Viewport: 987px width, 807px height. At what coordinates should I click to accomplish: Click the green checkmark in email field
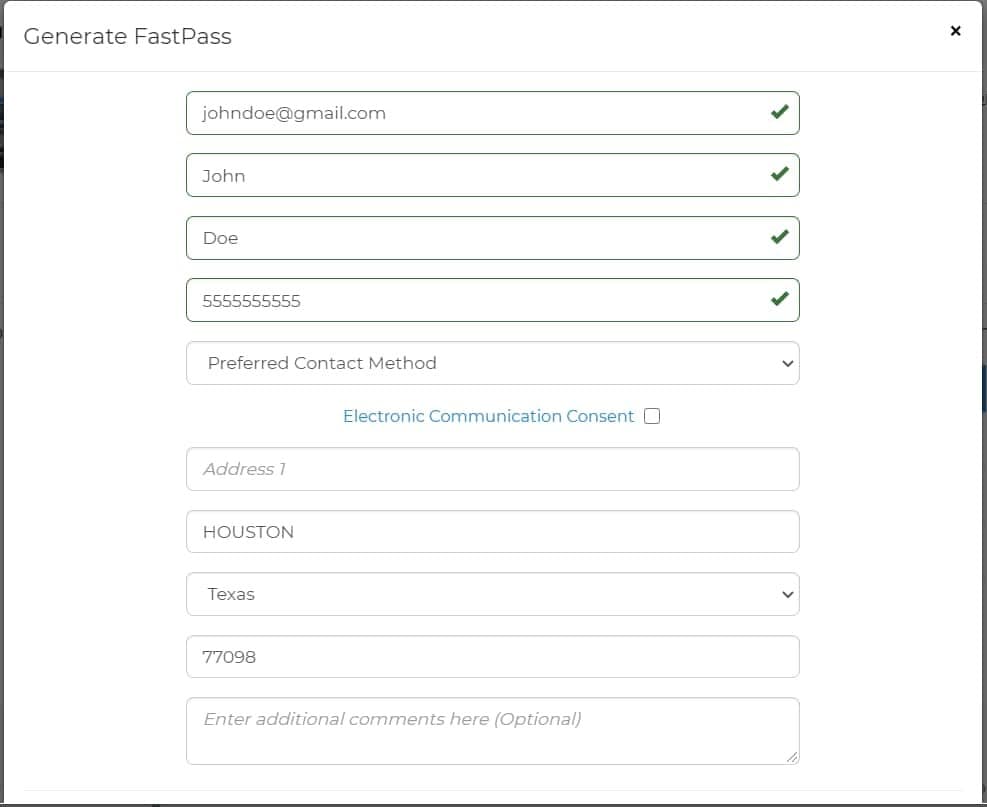(779, 112)
